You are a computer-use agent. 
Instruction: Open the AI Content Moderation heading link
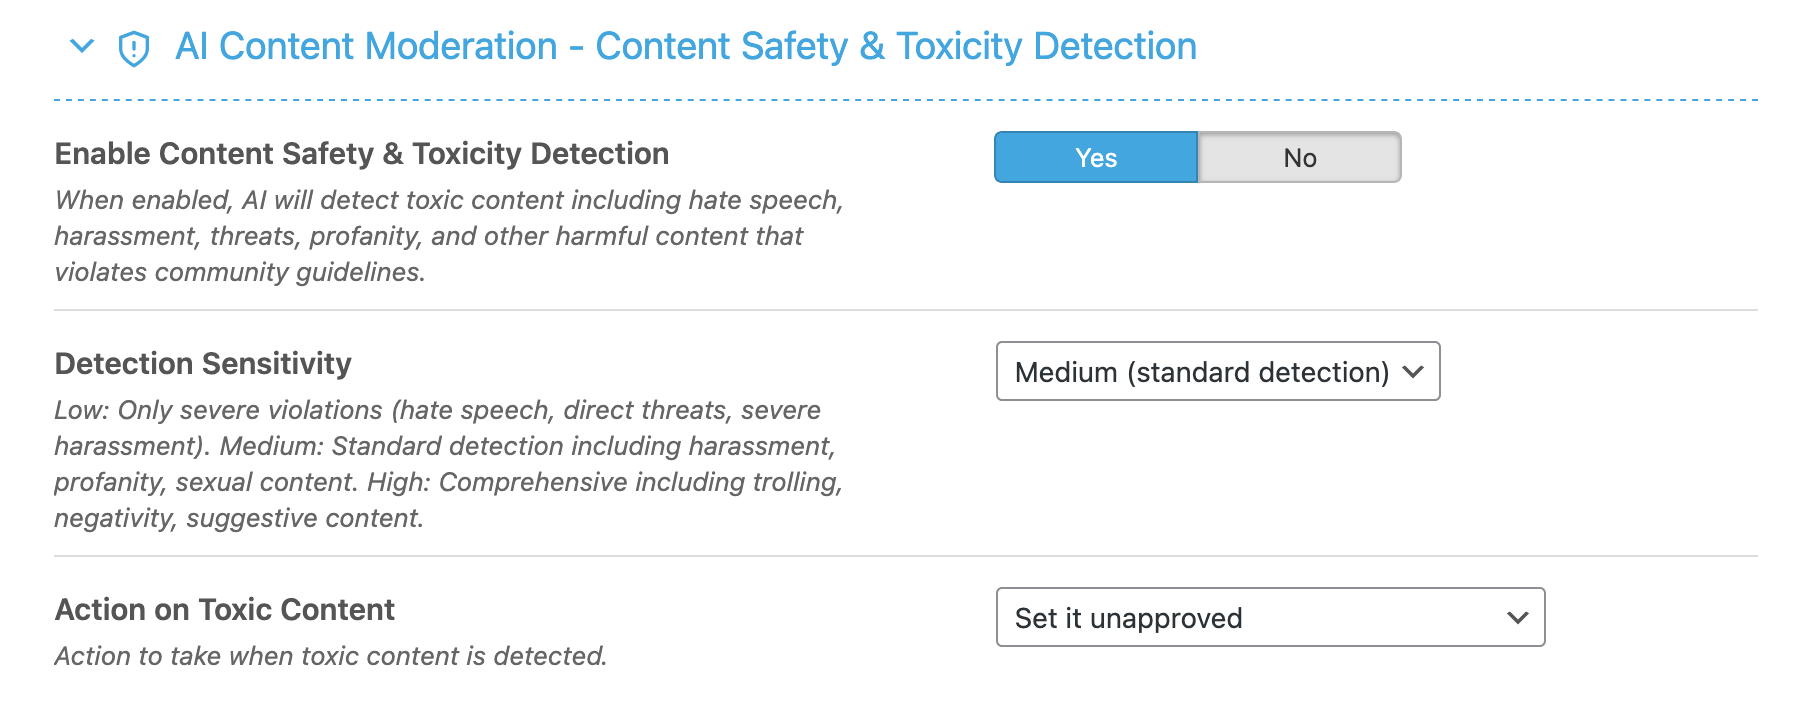(x=686, y=46)
